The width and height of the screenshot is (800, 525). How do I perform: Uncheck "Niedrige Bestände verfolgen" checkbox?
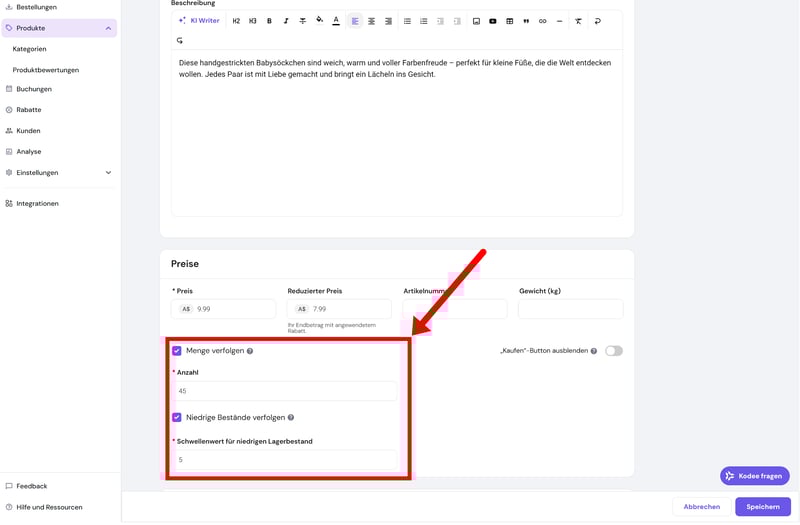click(x=177, y=417)
